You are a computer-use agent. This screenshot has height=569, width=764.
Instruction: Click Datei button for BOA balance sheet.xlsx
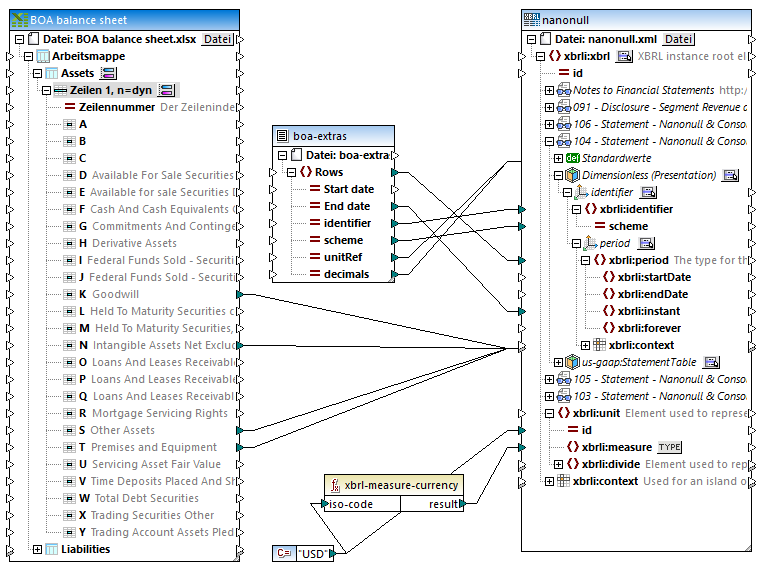[x=217, y=39]
